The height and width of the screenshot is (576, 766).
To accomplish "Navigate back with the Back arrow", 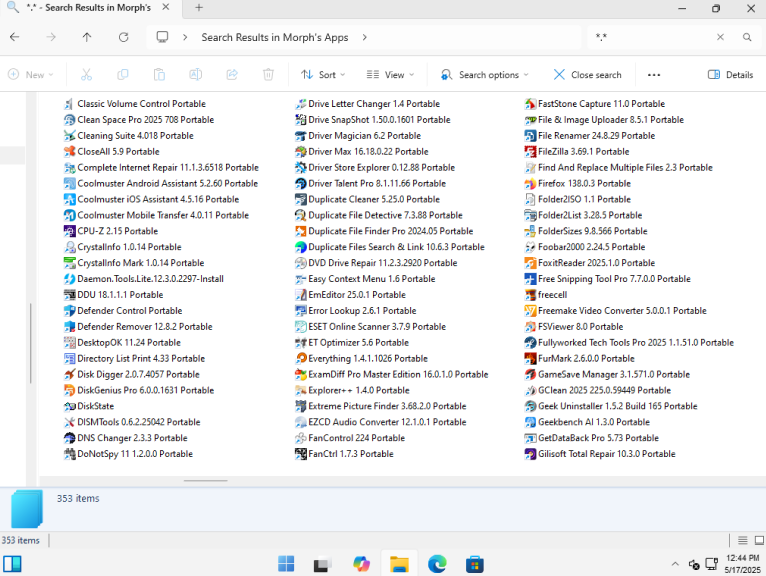I will point(15,37).
